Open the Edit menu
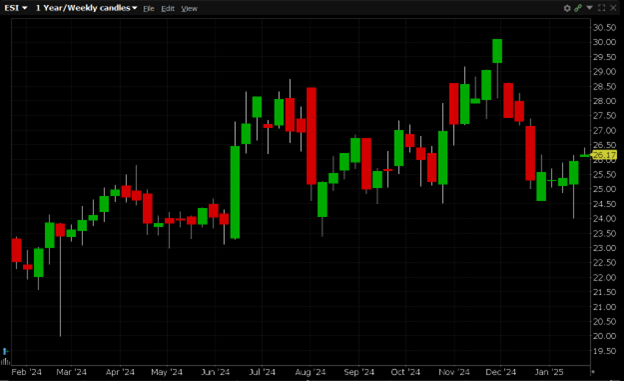Screen dimensions: 624x381 (168, 8)
